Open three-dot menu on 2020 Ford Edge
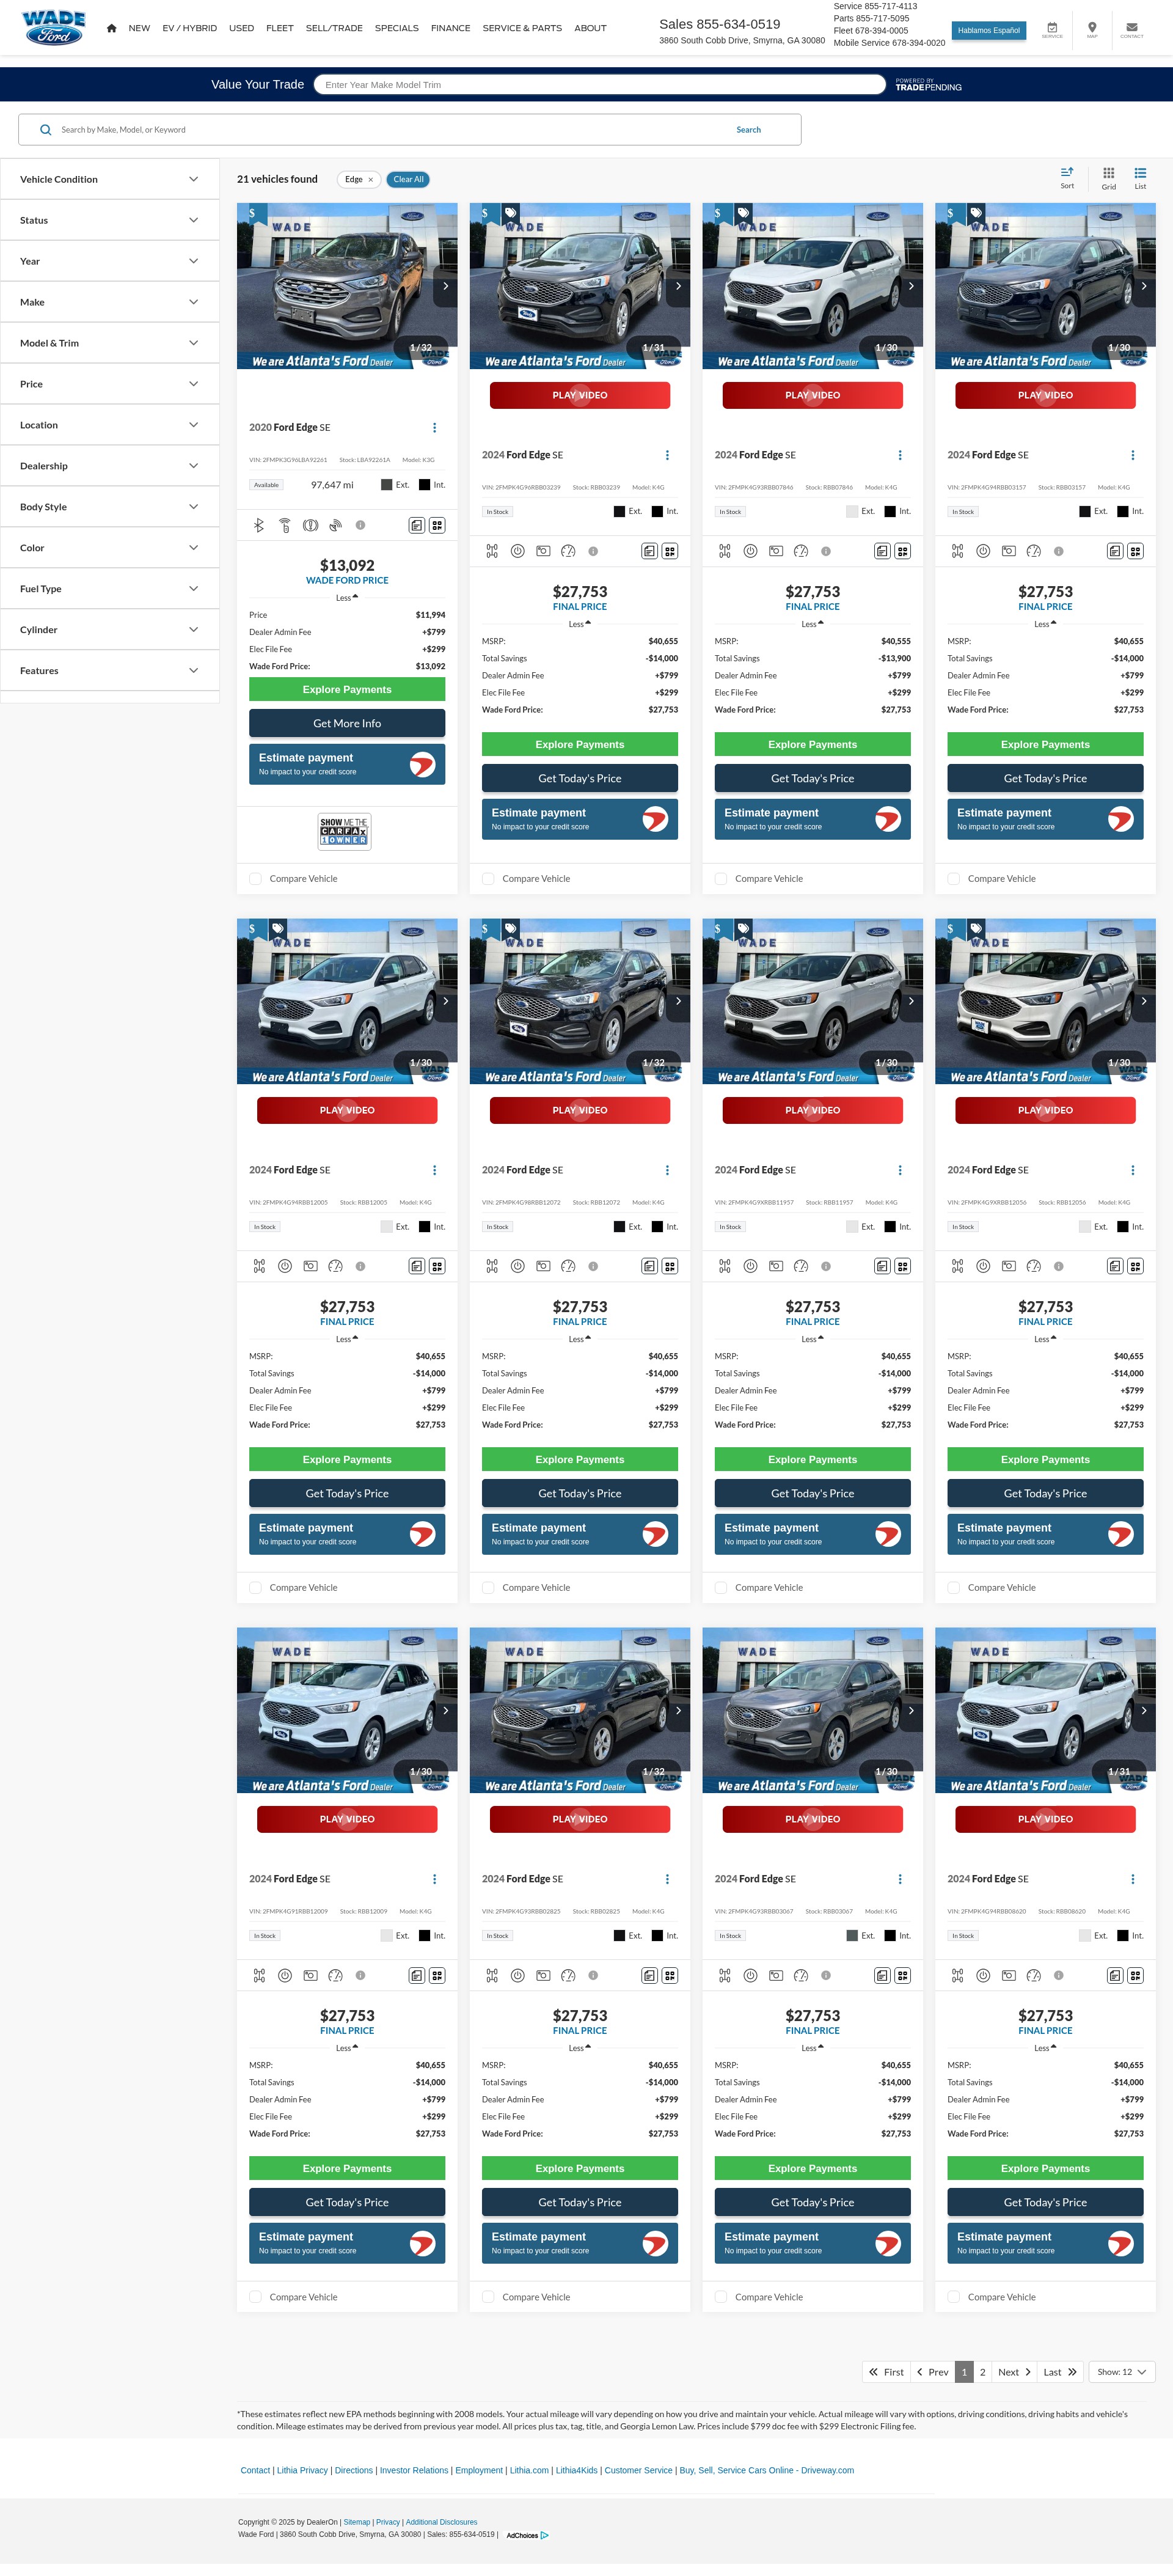The image size is (1173, 2576). 434,428
